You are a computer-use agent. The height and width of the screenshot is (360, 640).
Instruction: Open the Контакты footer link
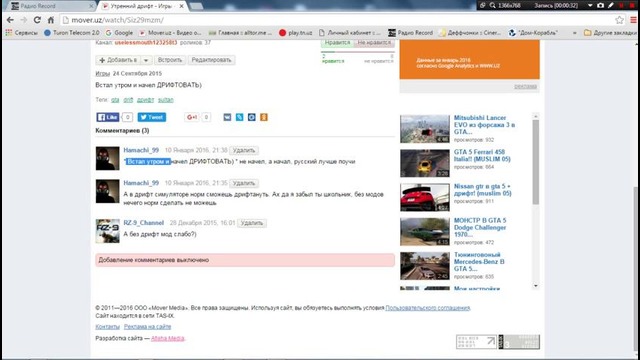coord(108,327)
